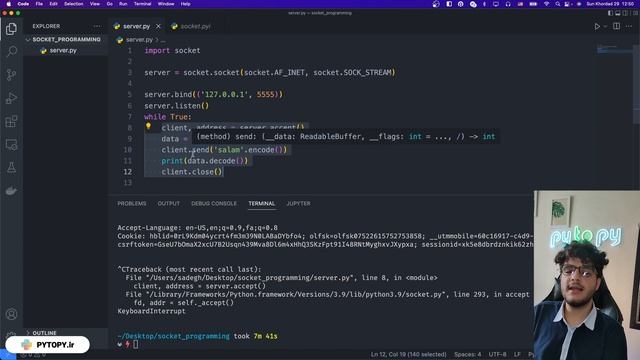
Task: Click the Spotlight search icon in menu bar
Action: coord(558,4)
